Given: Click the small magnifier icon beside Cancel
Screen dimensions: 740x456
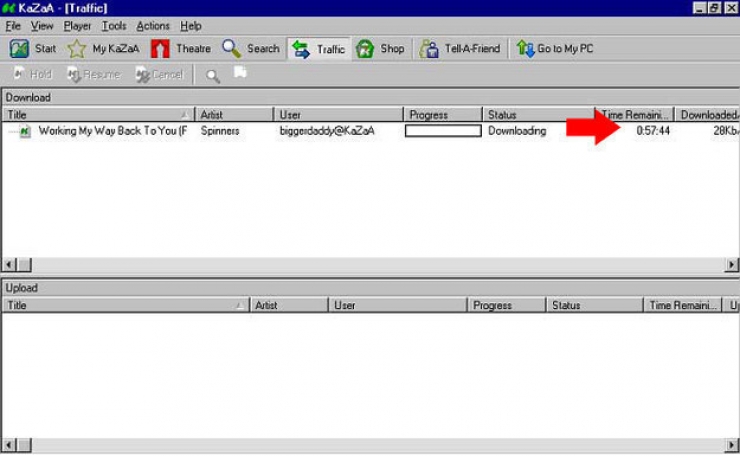Looking at the screenshot, I should pyautogui.click(x=213, y=75).
